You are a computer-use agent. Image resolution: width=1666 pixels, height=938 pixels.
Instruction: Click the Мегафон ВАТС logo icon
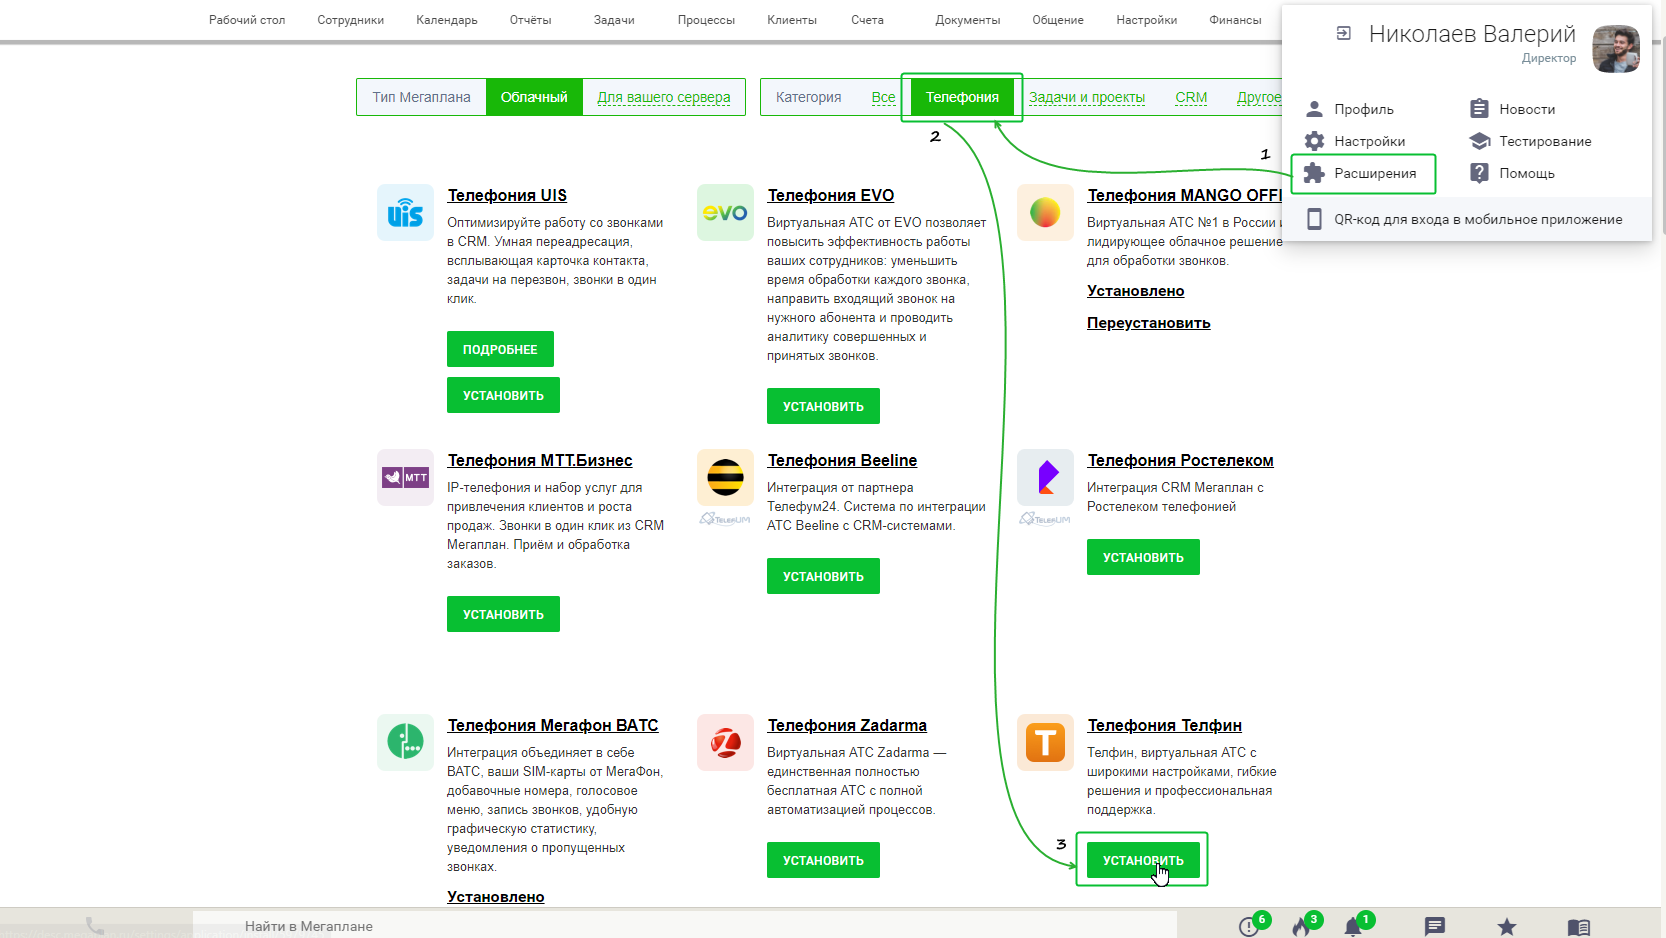(405, 742)
